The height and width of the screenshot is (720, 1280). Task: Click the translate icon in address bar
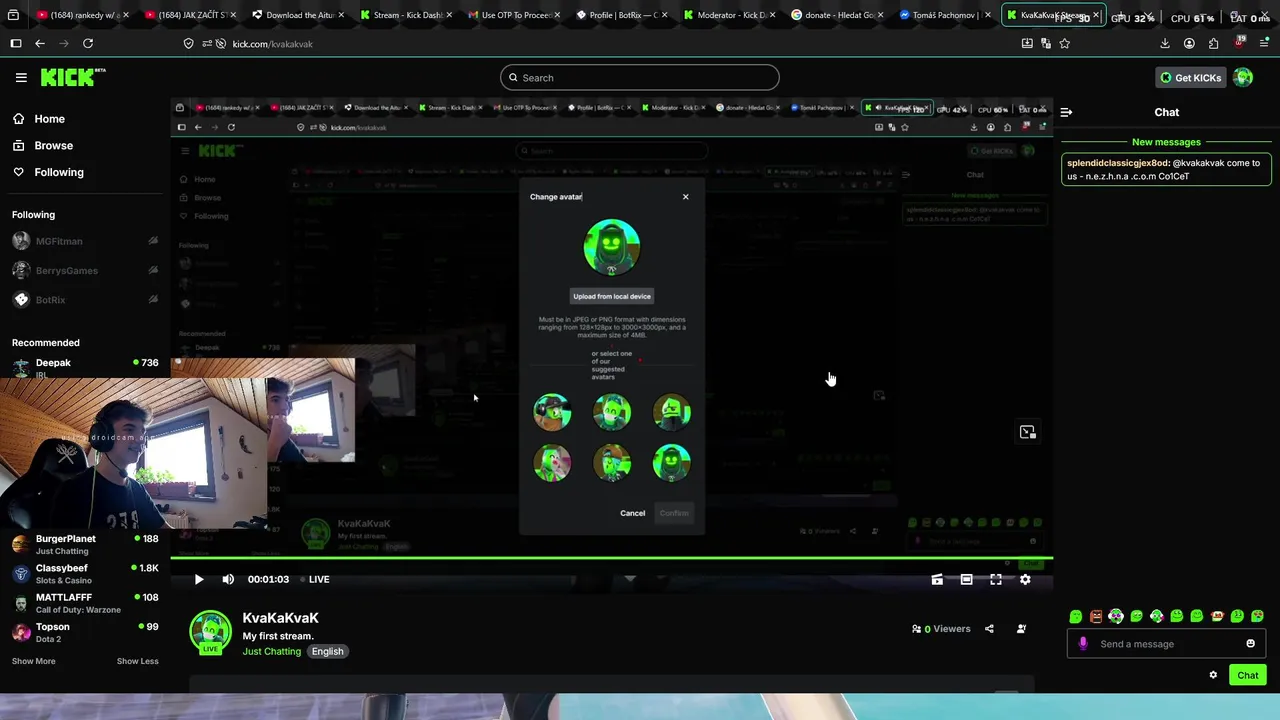click(x=1045, y=43)
